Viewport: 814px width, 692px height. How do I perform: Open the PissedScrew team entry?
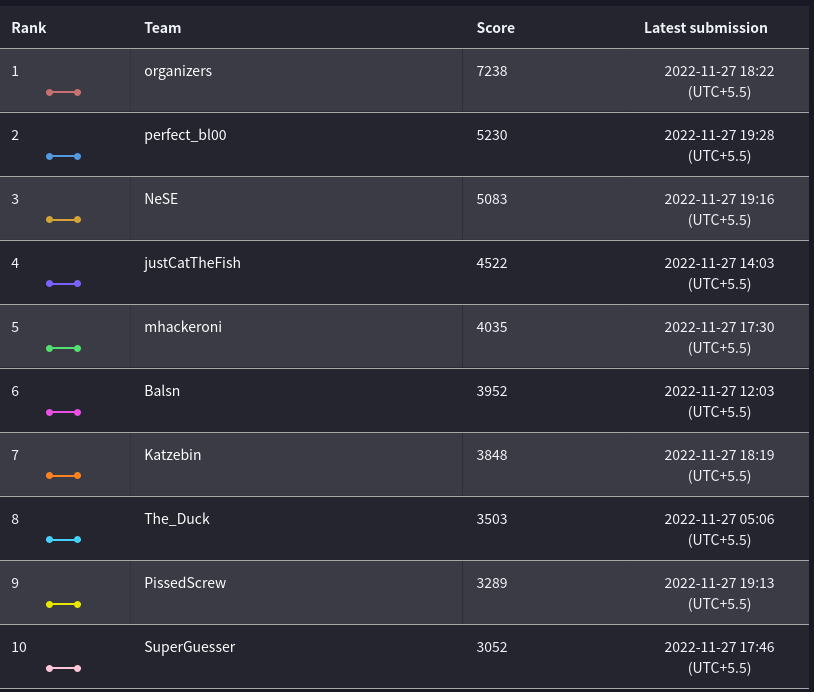185,583
